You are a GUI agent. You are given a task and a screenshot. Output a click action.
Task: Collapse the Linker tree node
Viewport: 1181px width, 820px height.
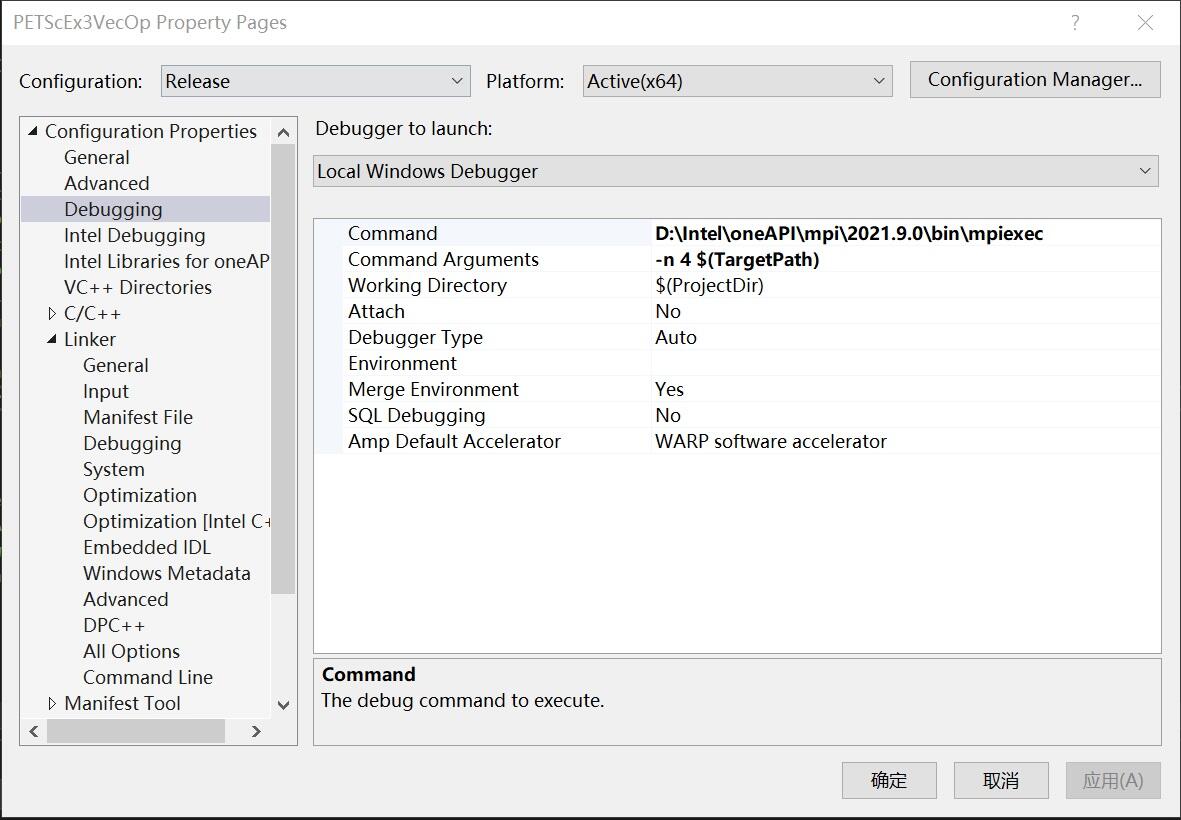(52, 339)
